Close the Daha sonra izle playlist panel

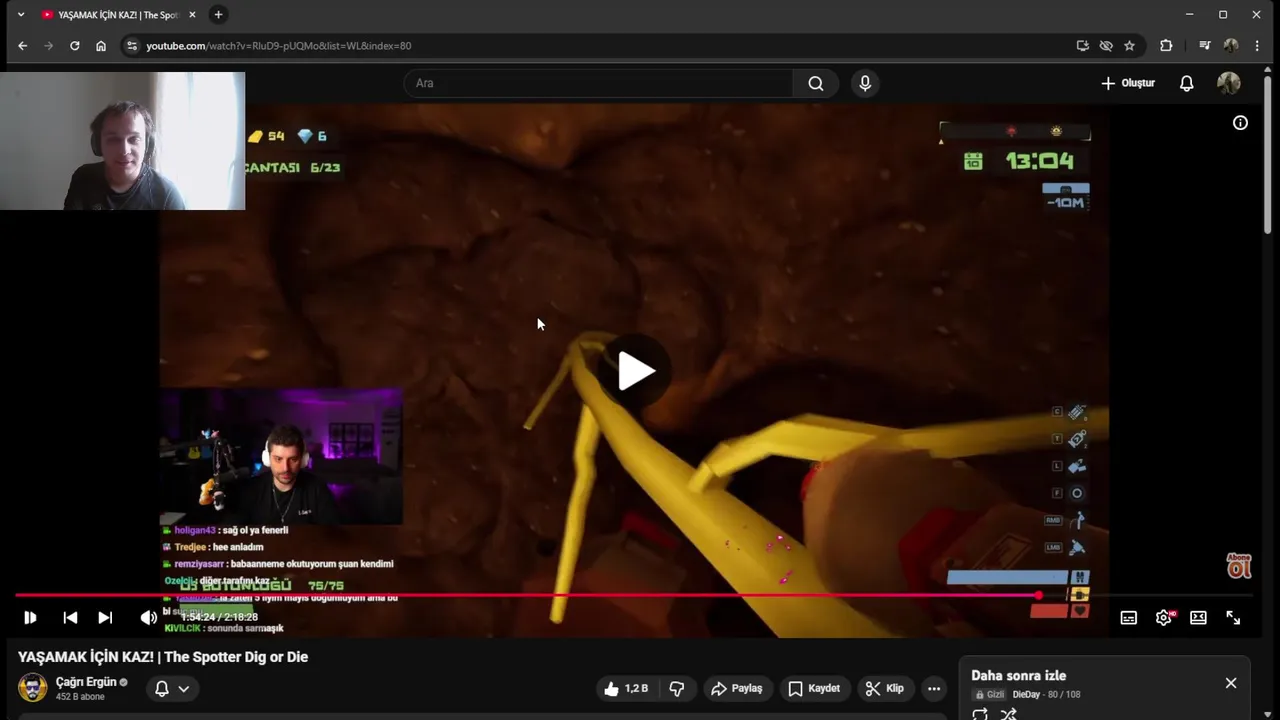tap(1231, 683)
